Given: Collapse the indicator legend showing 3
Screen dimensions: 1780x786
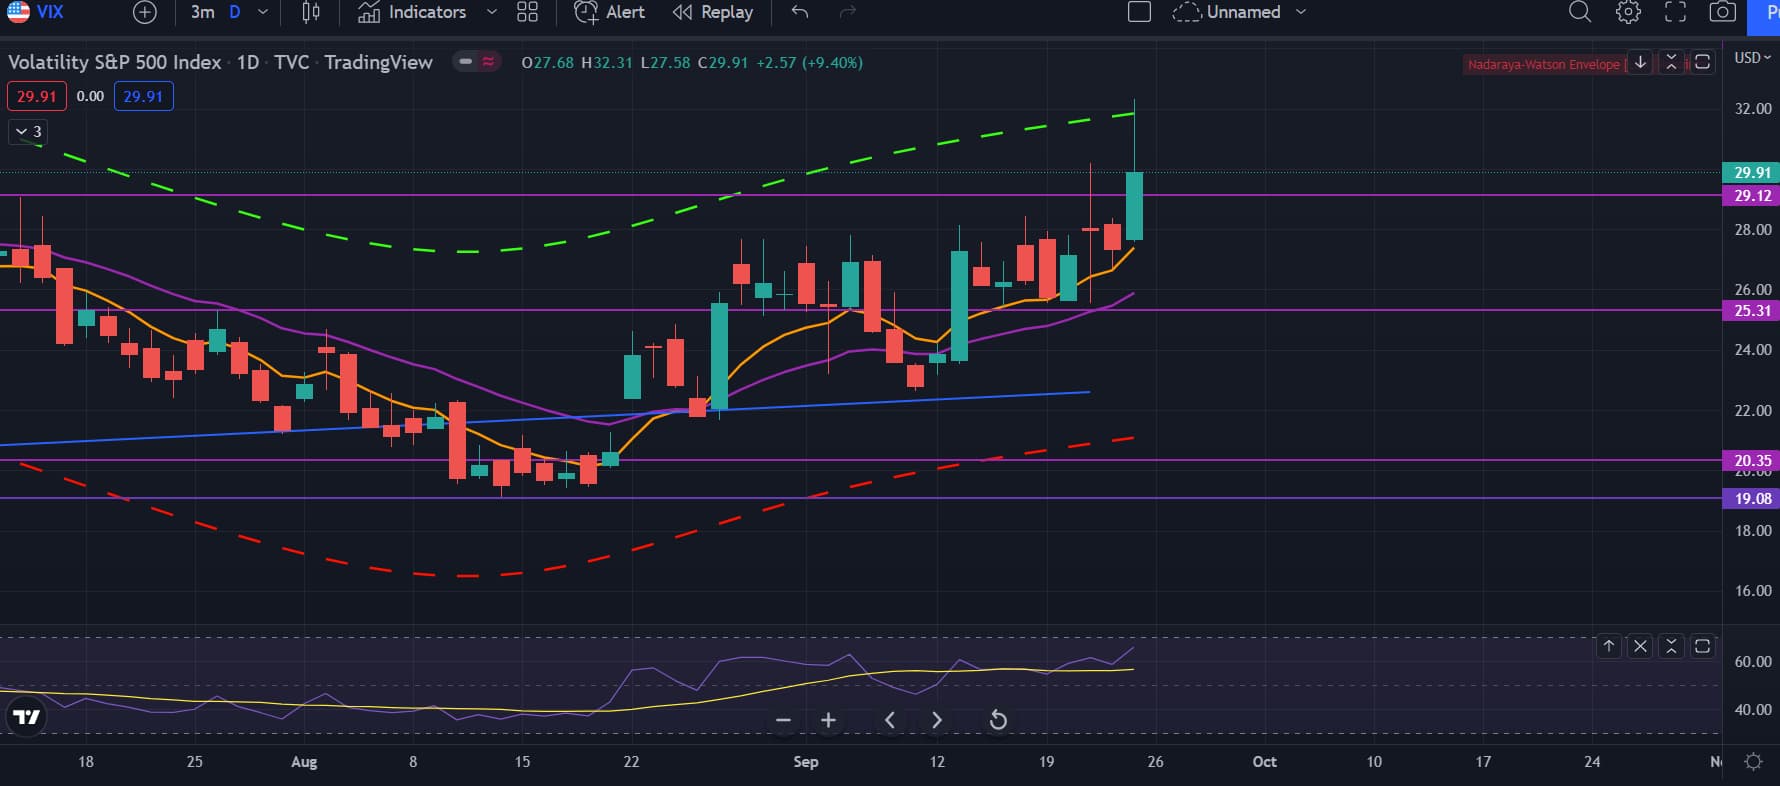Looking at the screenshot, I should (28, 131).
